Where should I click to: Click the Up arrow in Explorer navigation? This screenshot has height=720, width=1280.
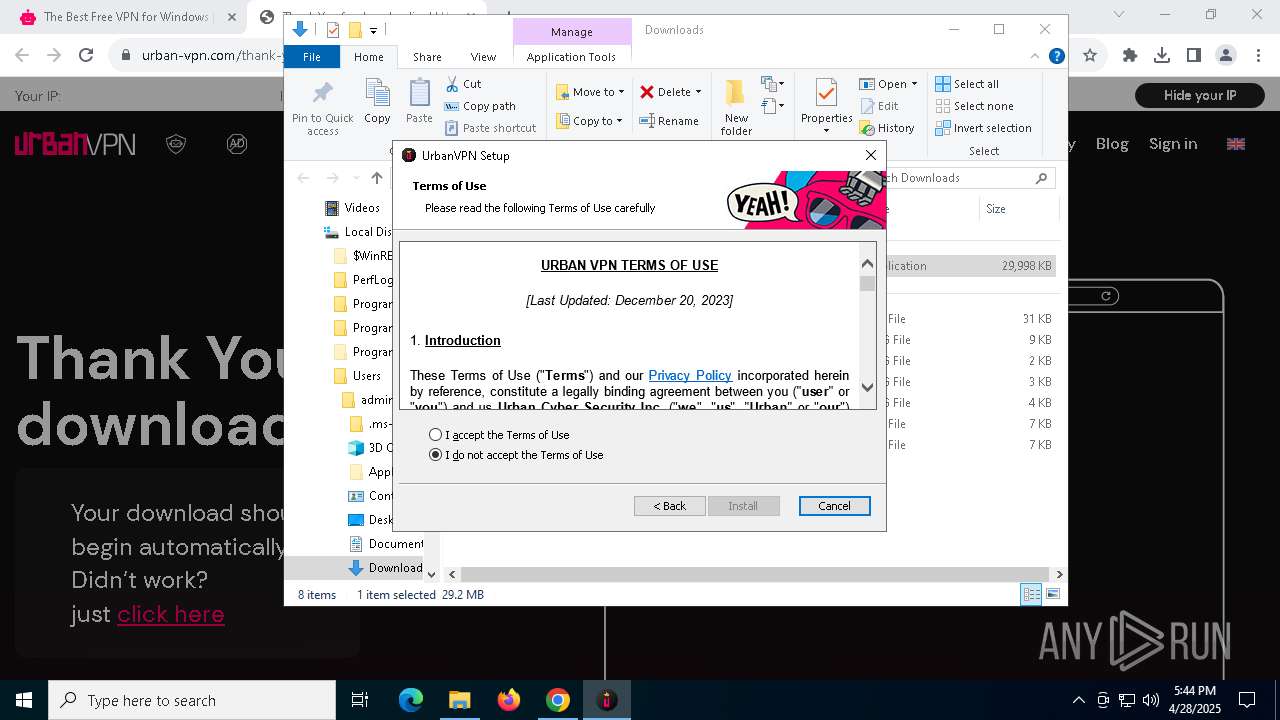point(377,178)
